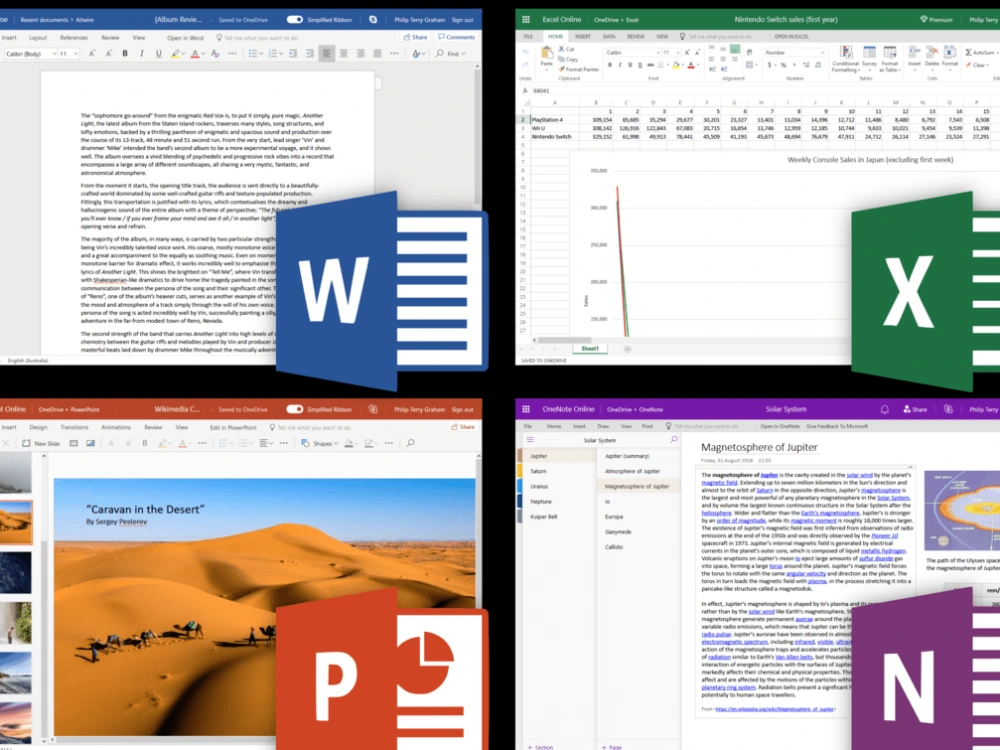Open Conditional Formatting dropdown in Excel
The image size is (1000, 750).
tap(845, 59)
